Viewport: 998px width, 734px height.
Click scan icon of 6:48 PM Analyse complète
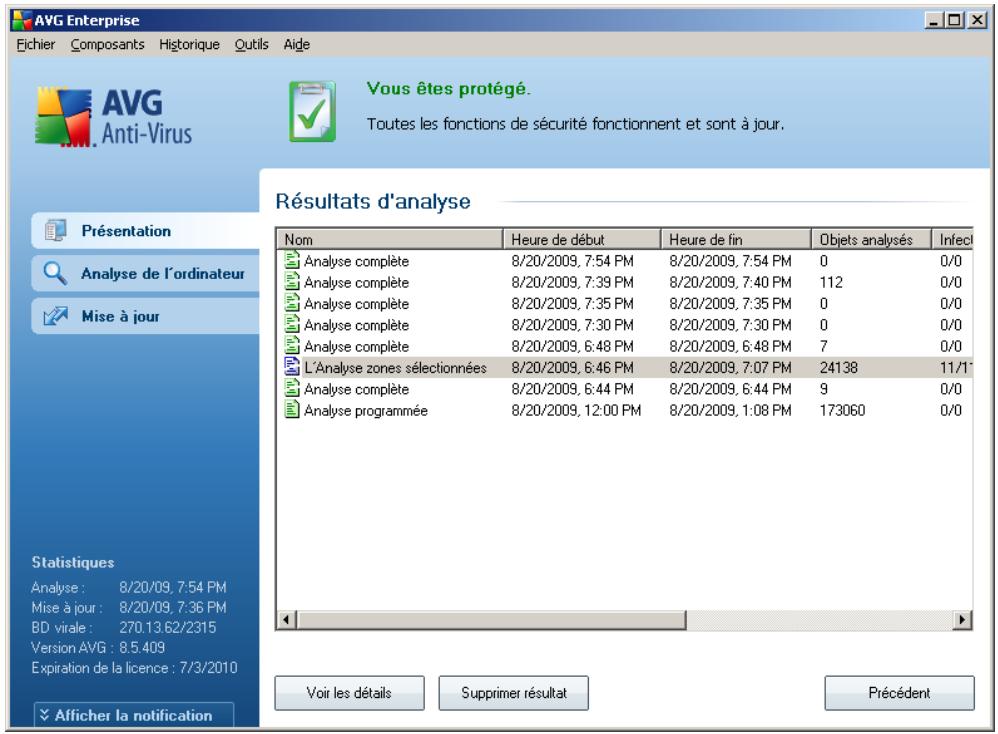pos(292,346)
